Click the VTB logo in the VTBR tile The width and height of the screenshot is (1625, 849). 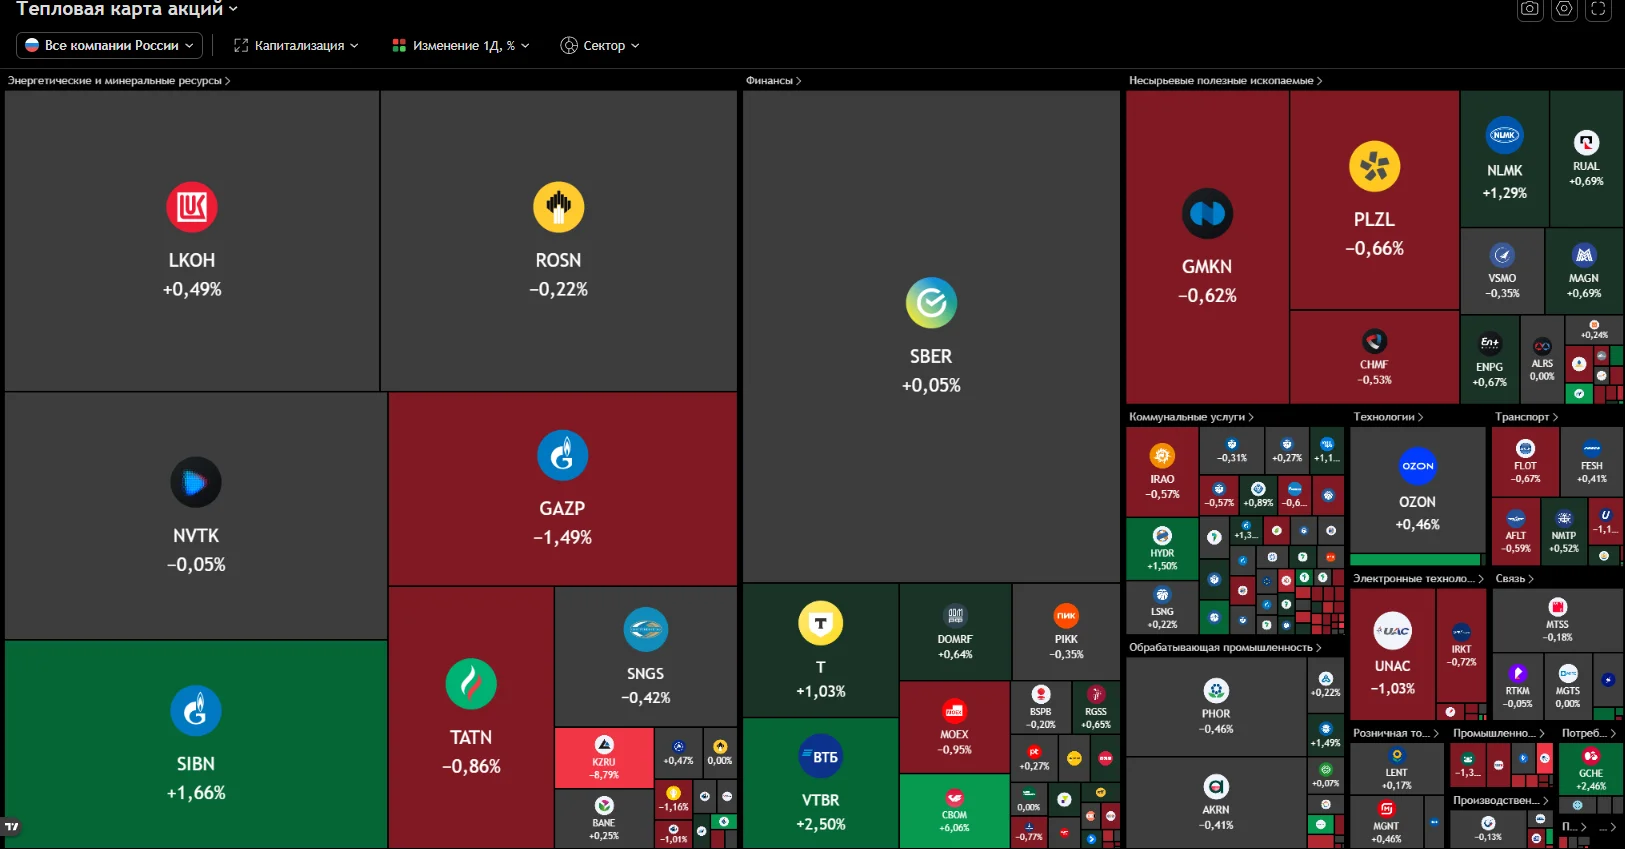click(821, 757)
